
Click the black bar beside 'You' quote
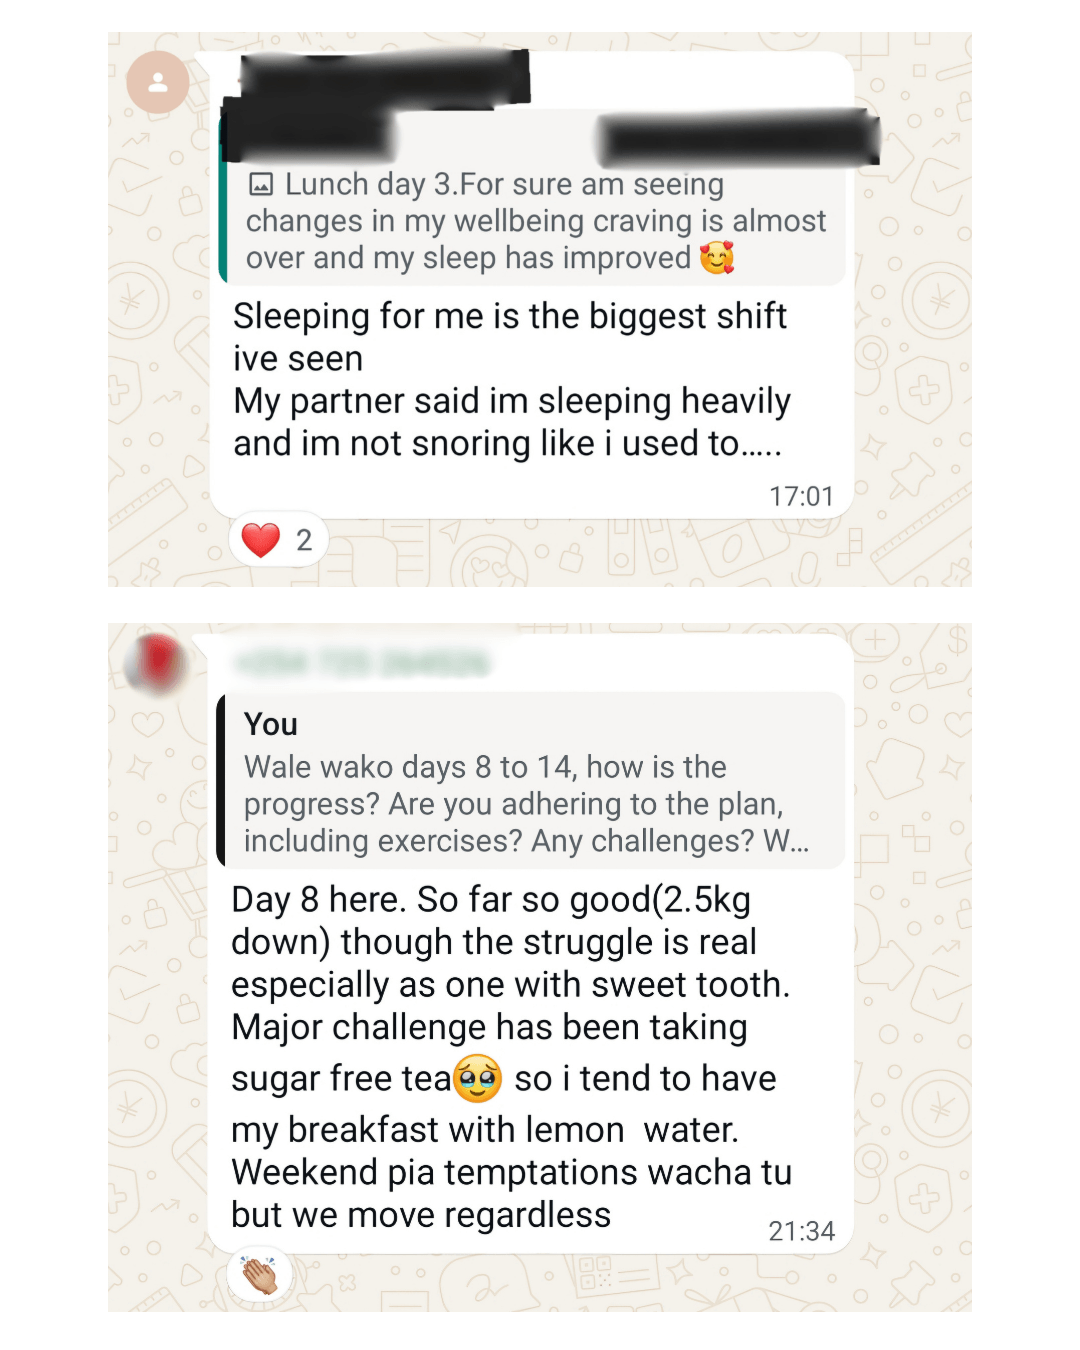pyautogui.click(x=220, y=780)
